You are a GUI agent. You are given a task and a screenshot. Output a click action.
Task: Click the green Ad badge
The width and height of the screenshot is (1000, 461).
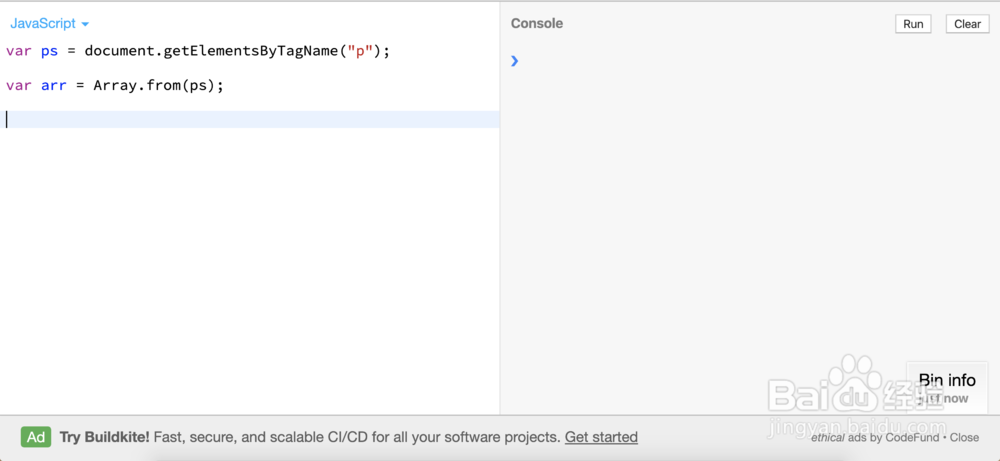coord(36,437)
